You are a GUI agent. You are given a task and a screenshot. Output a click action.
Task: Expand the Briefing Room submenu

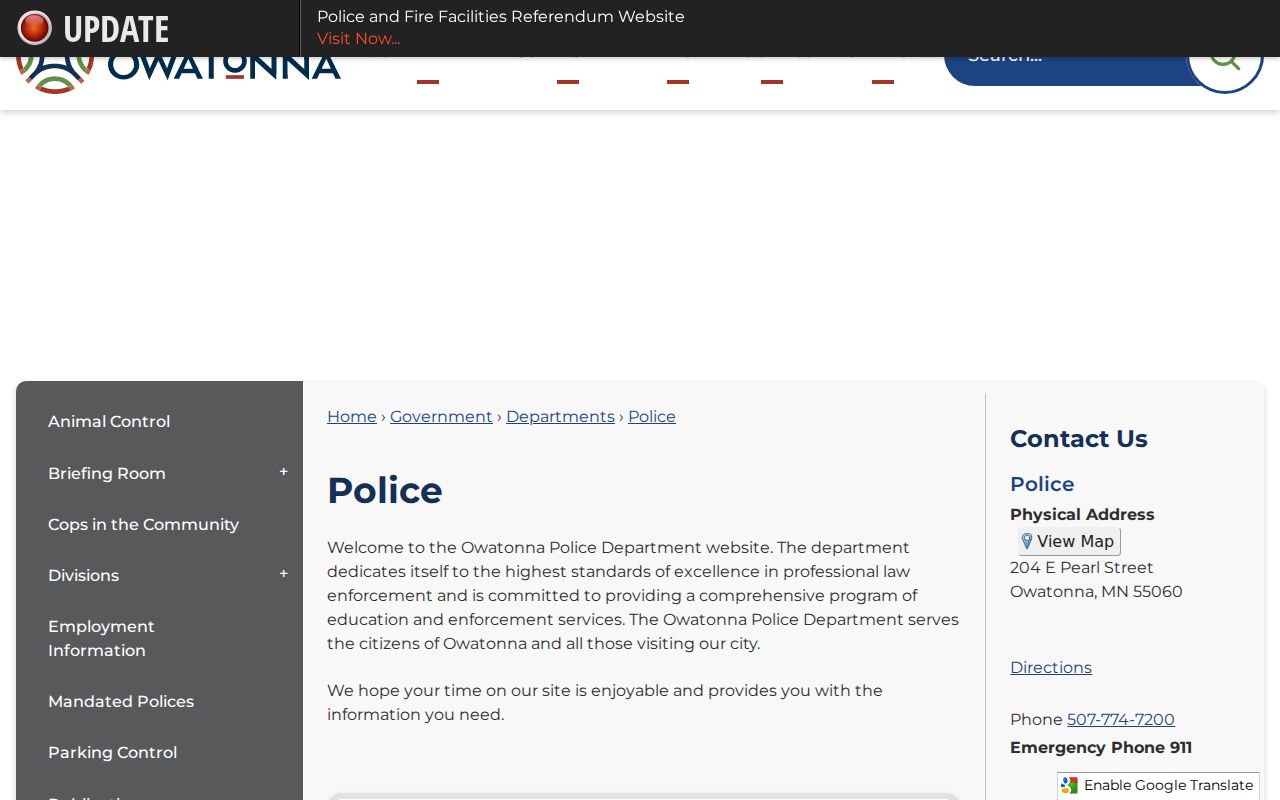(283, 472)
